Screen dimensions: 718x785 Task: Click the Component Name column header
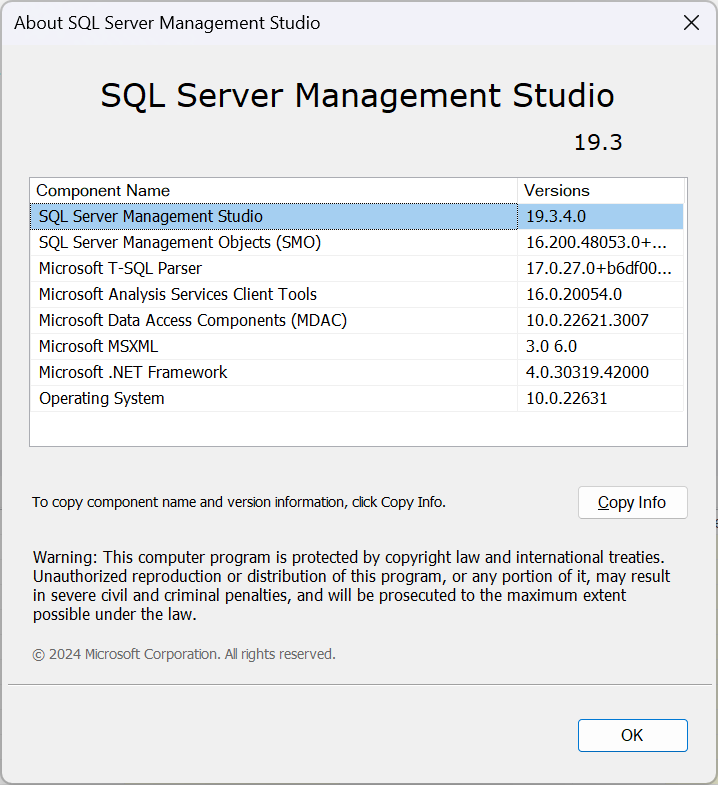click(273, 191)
